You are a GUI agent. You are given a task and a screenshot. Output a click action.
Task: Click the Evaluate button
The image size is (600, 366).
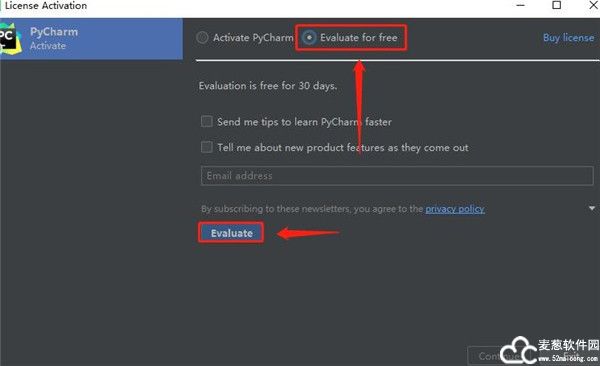231,233
